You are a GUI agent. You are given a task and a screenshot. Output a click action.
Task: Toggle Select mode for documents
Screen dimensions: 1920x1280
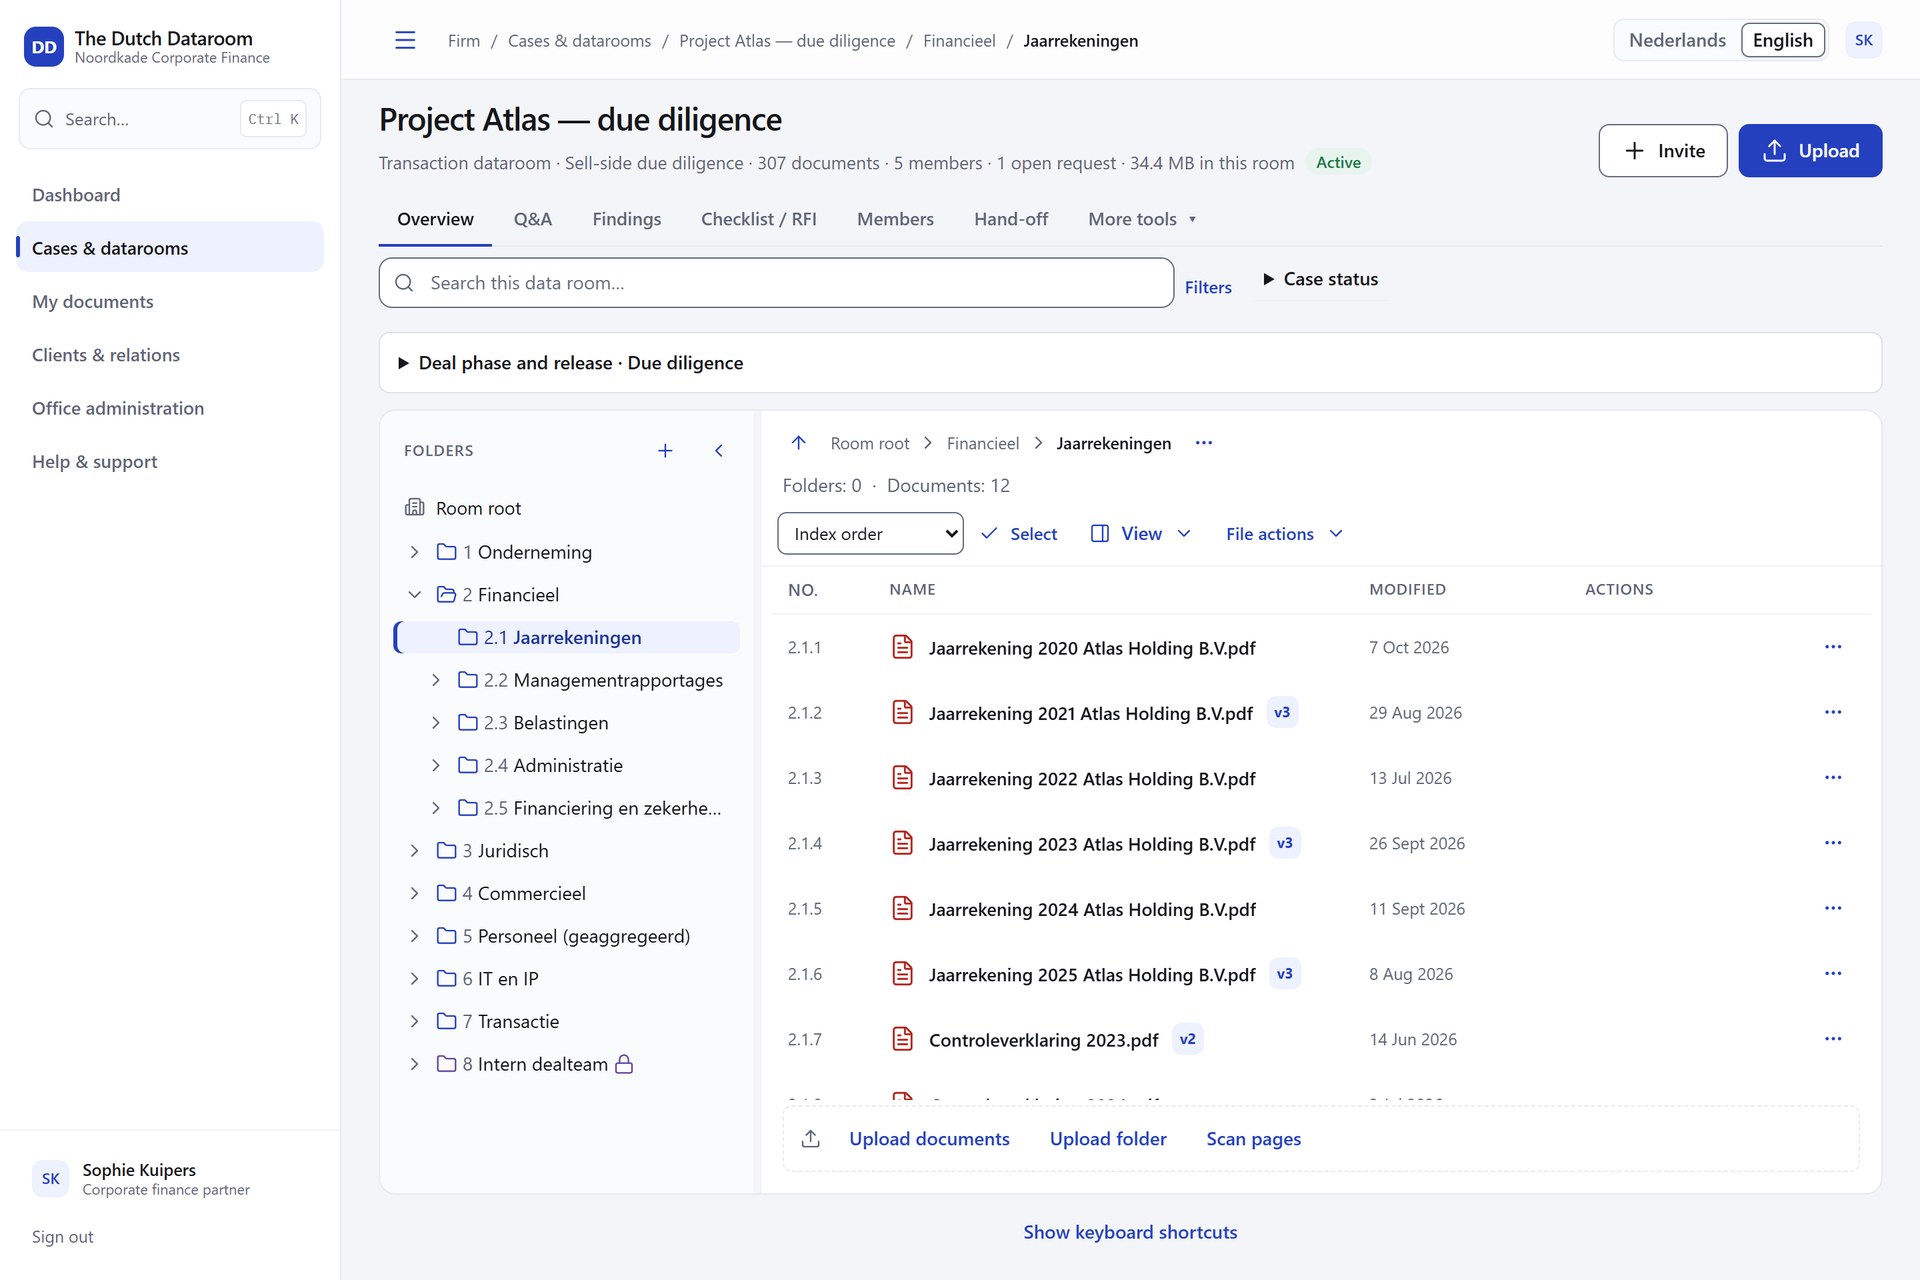click(x=1019, y=534)
